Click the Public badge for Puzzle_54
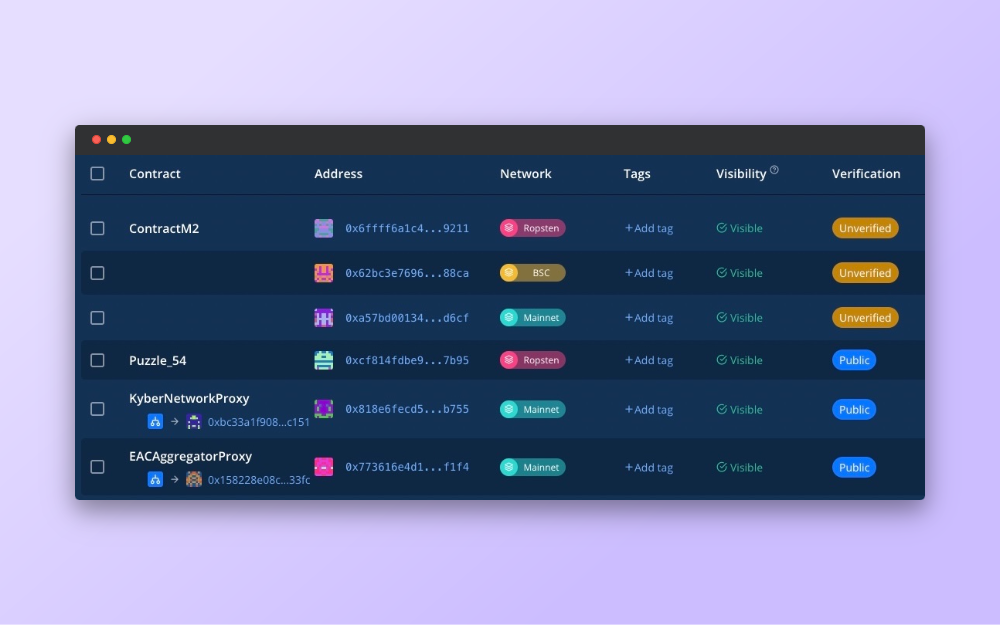Image resolution: width=1000 pixels, height=625 pixels. click(854, 360)
